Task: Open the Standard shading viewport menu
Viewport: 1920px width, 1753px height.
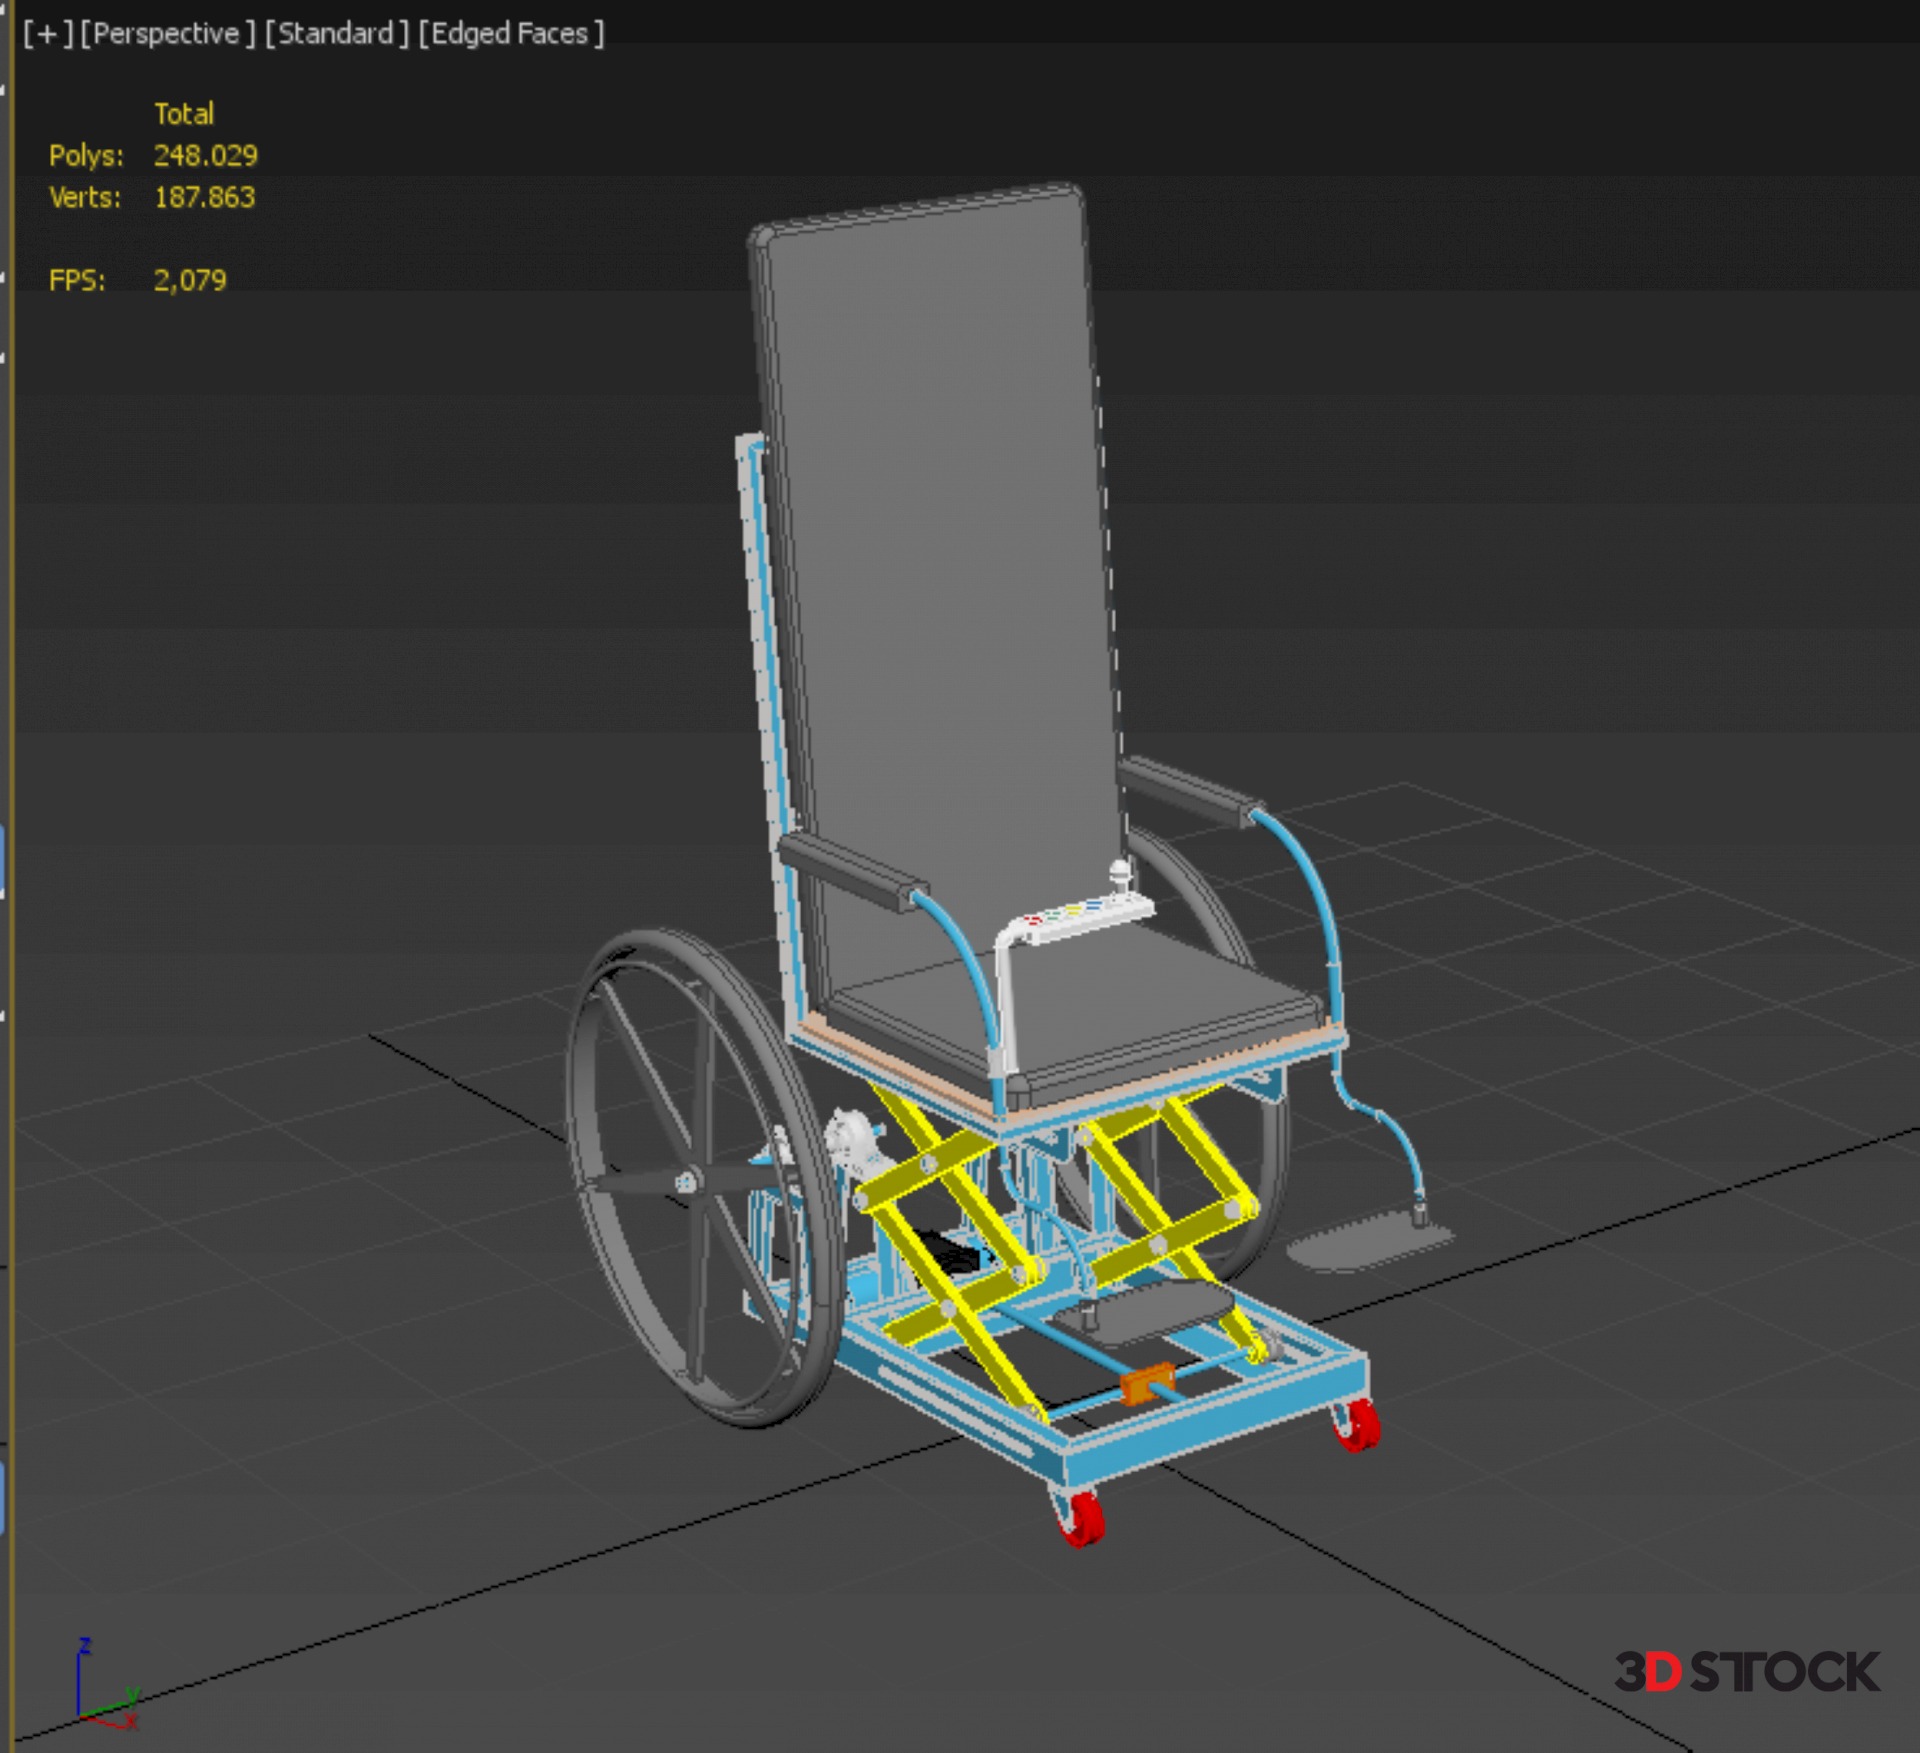Action: click(336, 34)
